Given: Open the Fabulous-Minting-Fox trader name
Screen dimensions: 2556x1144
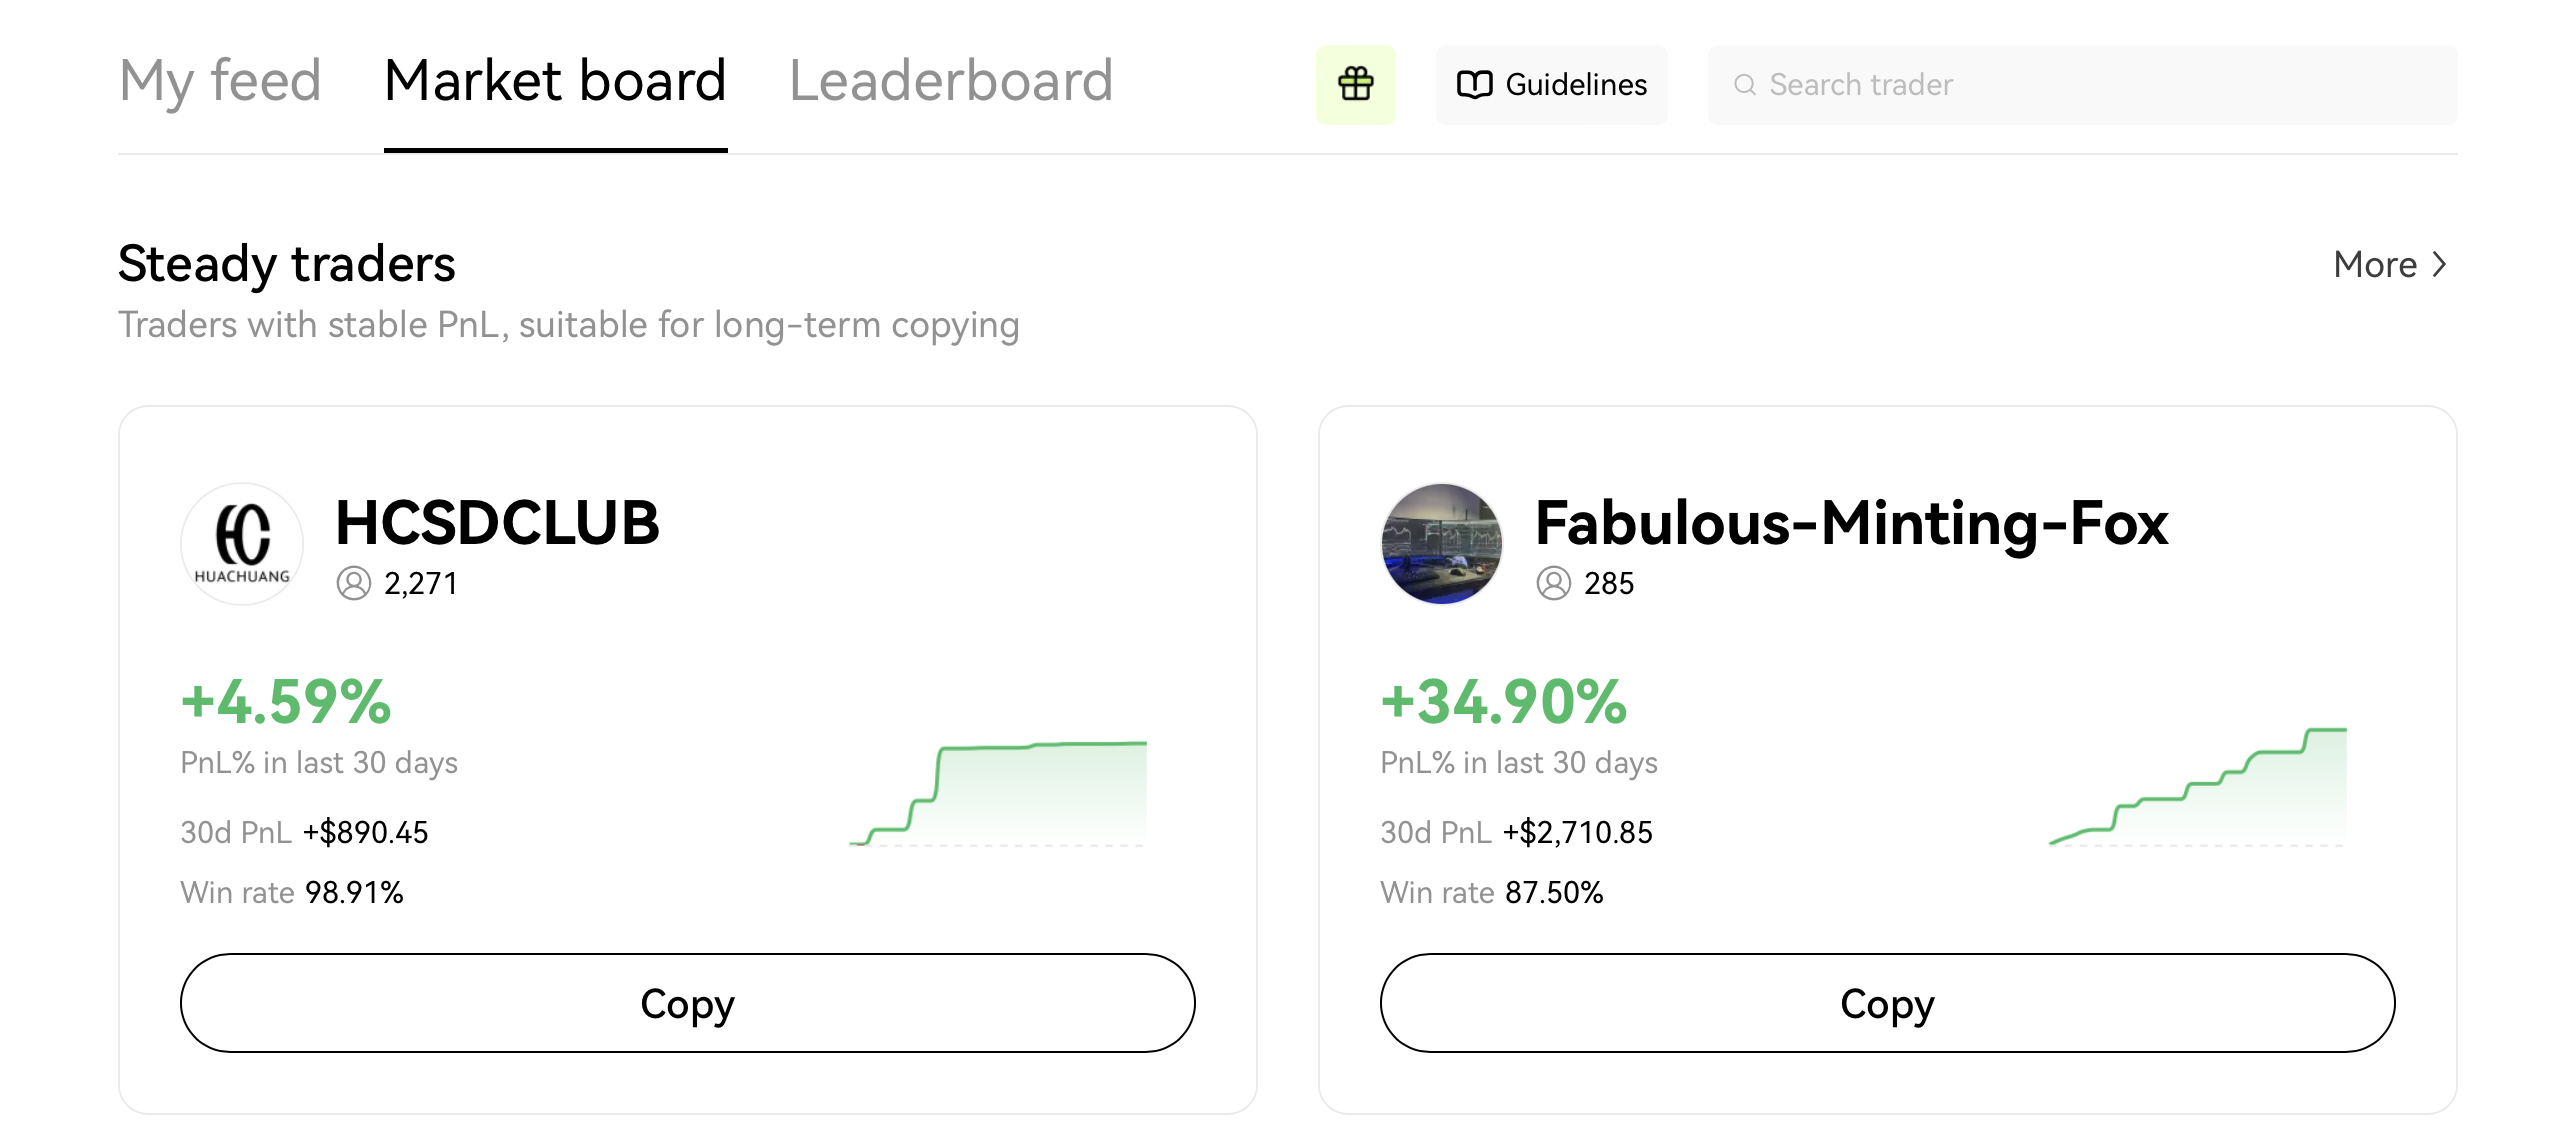Looking at the screenshot, I should [x=1852, y=522].
